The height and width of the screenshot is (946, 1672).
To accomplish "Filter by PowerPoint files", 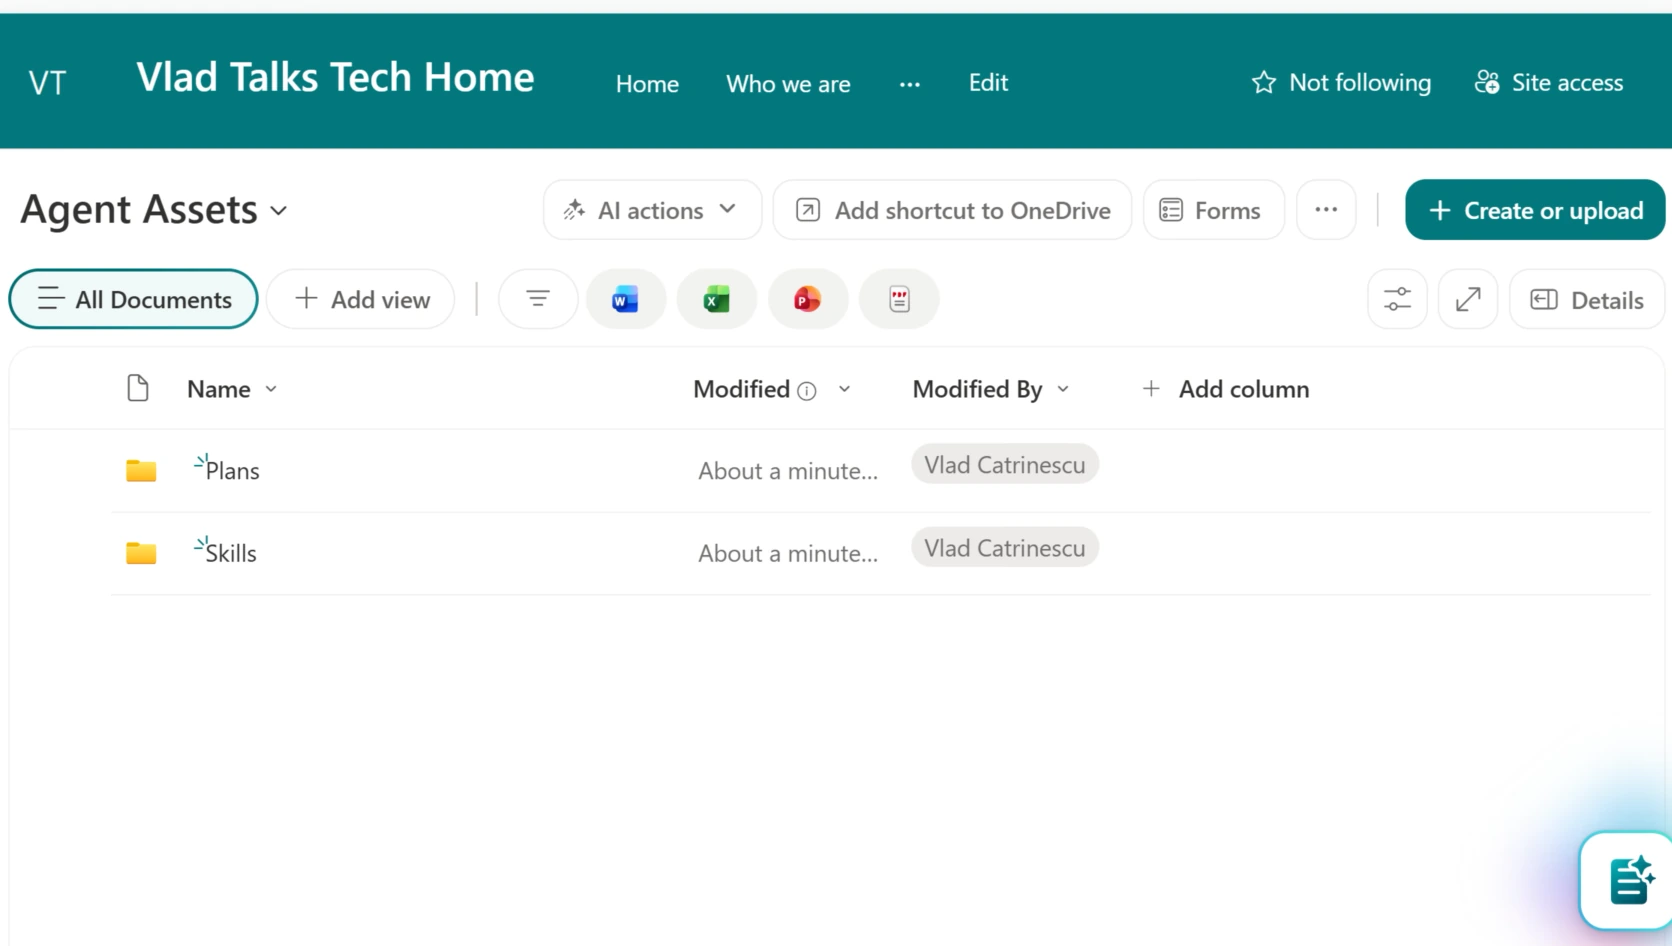I will 808,299.
